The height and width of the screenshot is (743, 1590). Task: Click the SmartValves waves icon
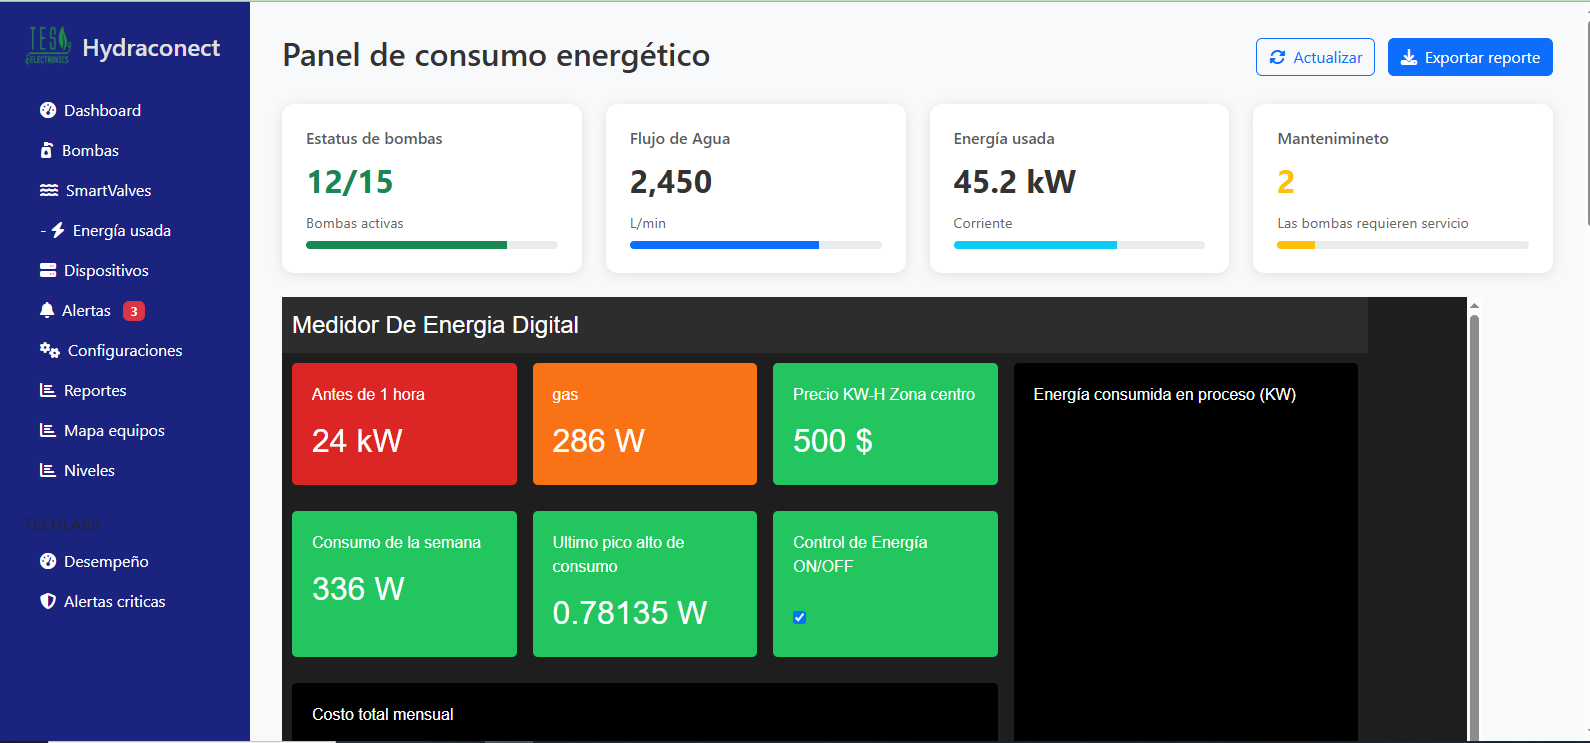point(49,190)
